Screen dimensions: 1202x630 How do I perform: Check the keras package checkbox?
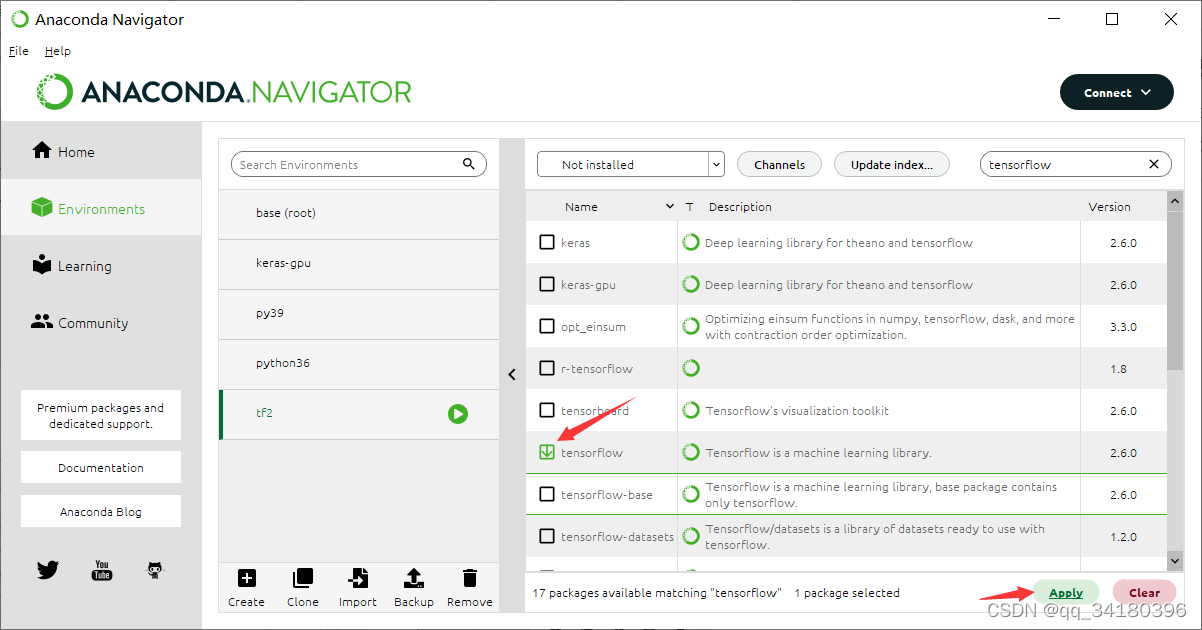pos(547,242)
